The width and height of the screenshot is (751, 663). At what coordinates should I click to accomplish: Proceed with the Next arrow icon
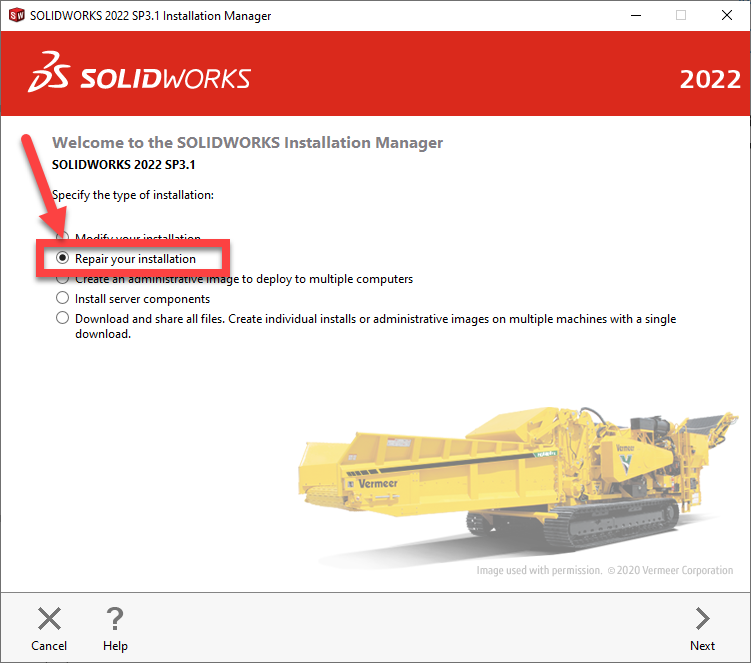pyautogui.click(x=702, y=618)
